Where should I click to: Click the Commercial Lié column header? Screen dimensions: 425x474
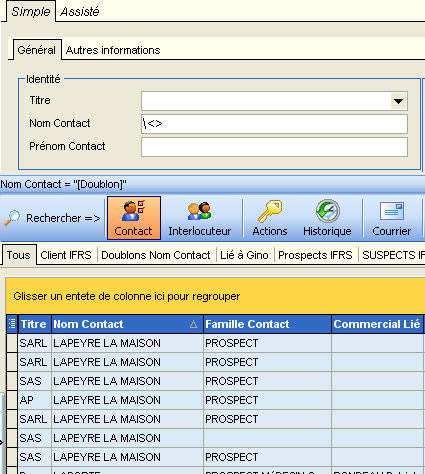point(378,324)
